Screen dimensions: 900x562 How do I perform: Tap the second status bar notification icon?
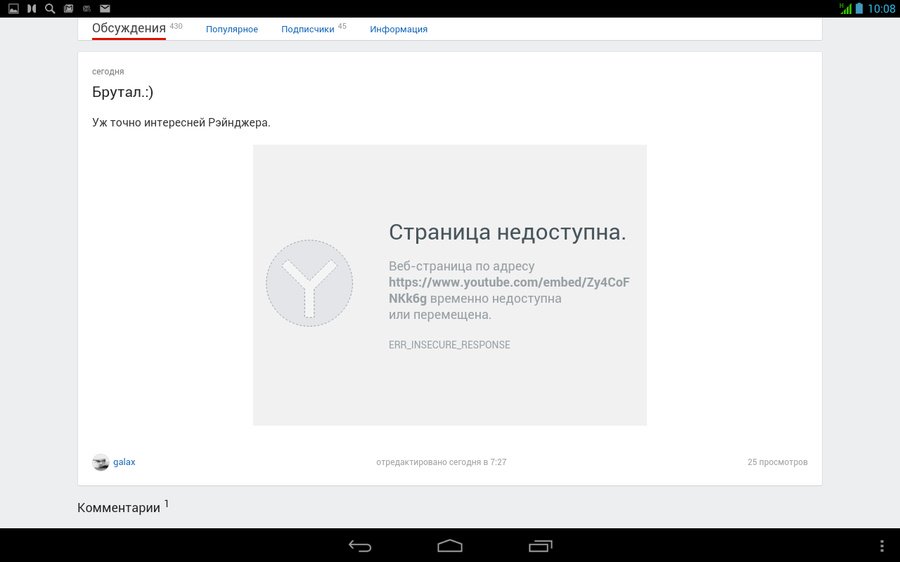click(32, 9)
